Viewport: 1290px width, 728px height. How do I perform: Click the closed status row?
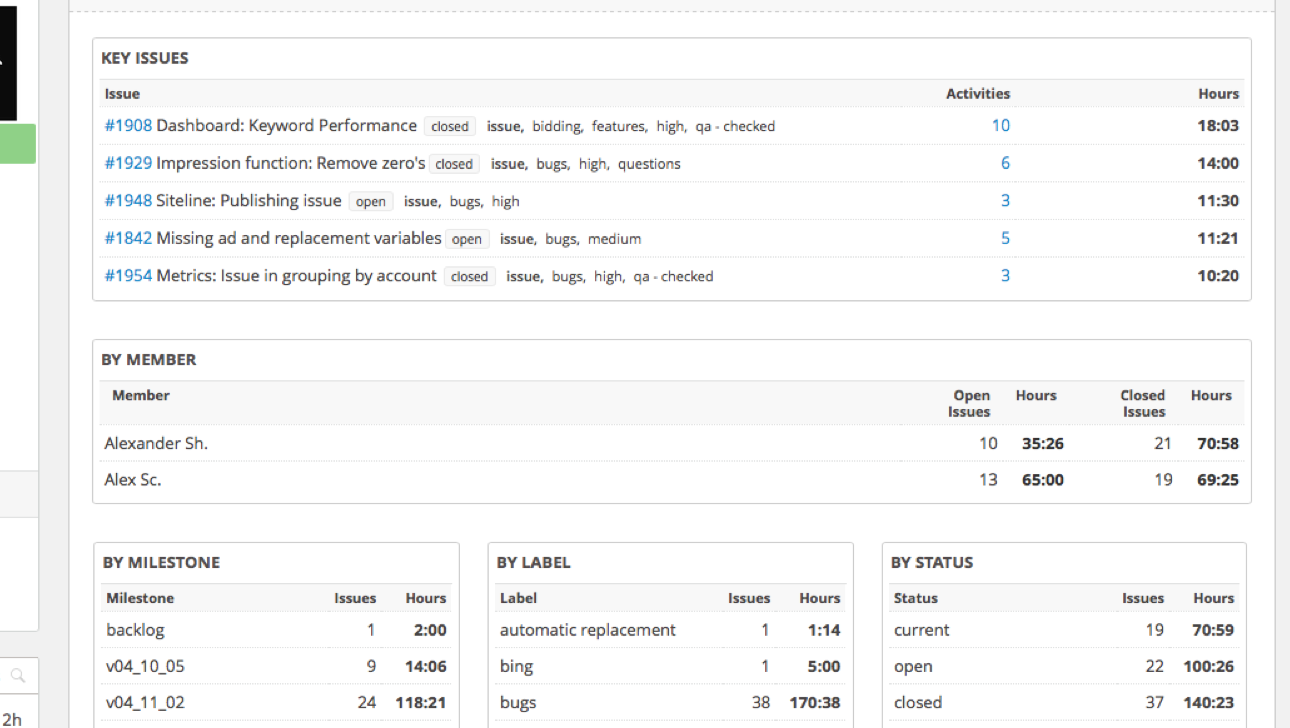[x=1064, y=702]
